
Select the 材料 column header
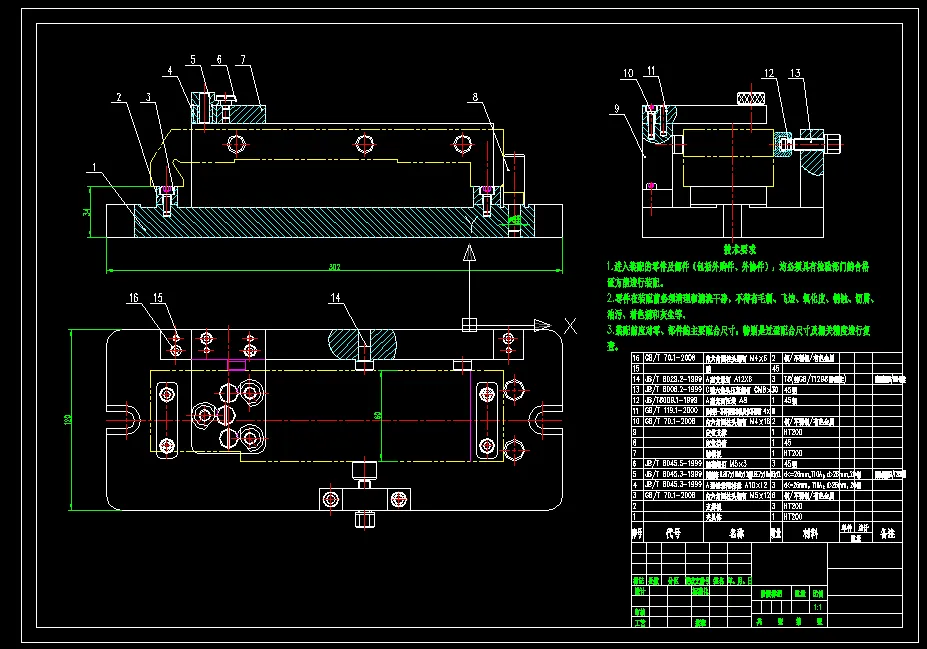click(x=810, y=533)
